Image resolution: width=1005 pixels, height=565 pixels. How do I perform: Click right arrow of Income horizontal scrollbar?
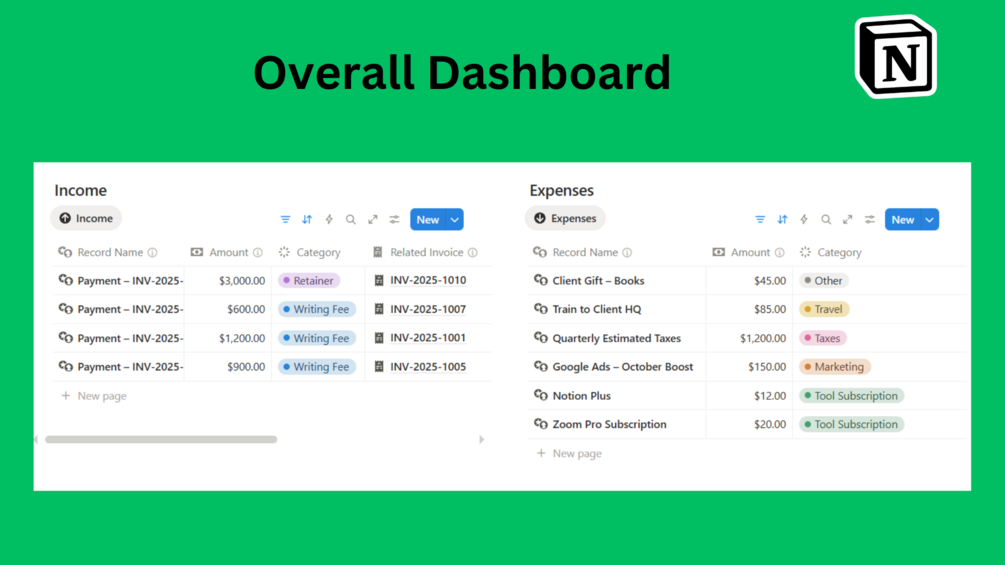click(481, 439)
